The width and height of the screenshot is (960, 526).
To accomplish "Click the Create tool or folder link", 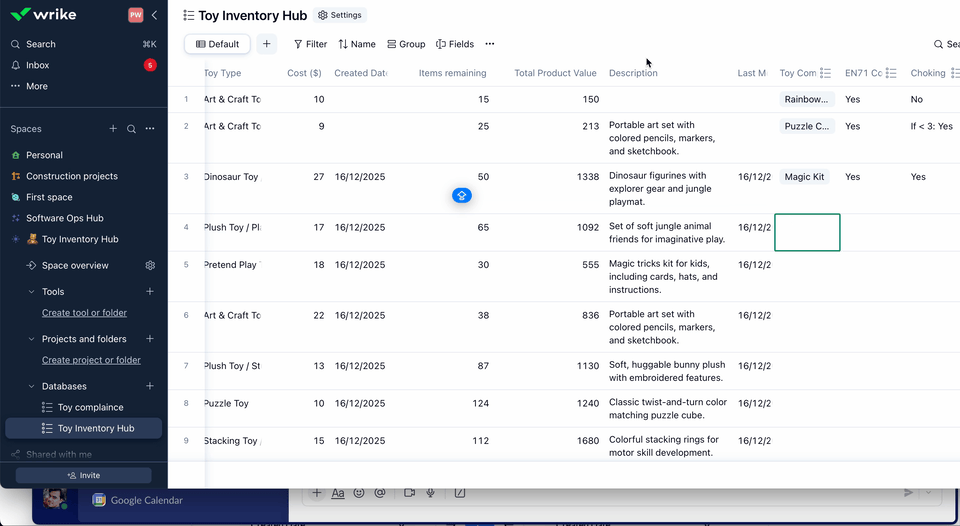I will click(x=84, y=313).
